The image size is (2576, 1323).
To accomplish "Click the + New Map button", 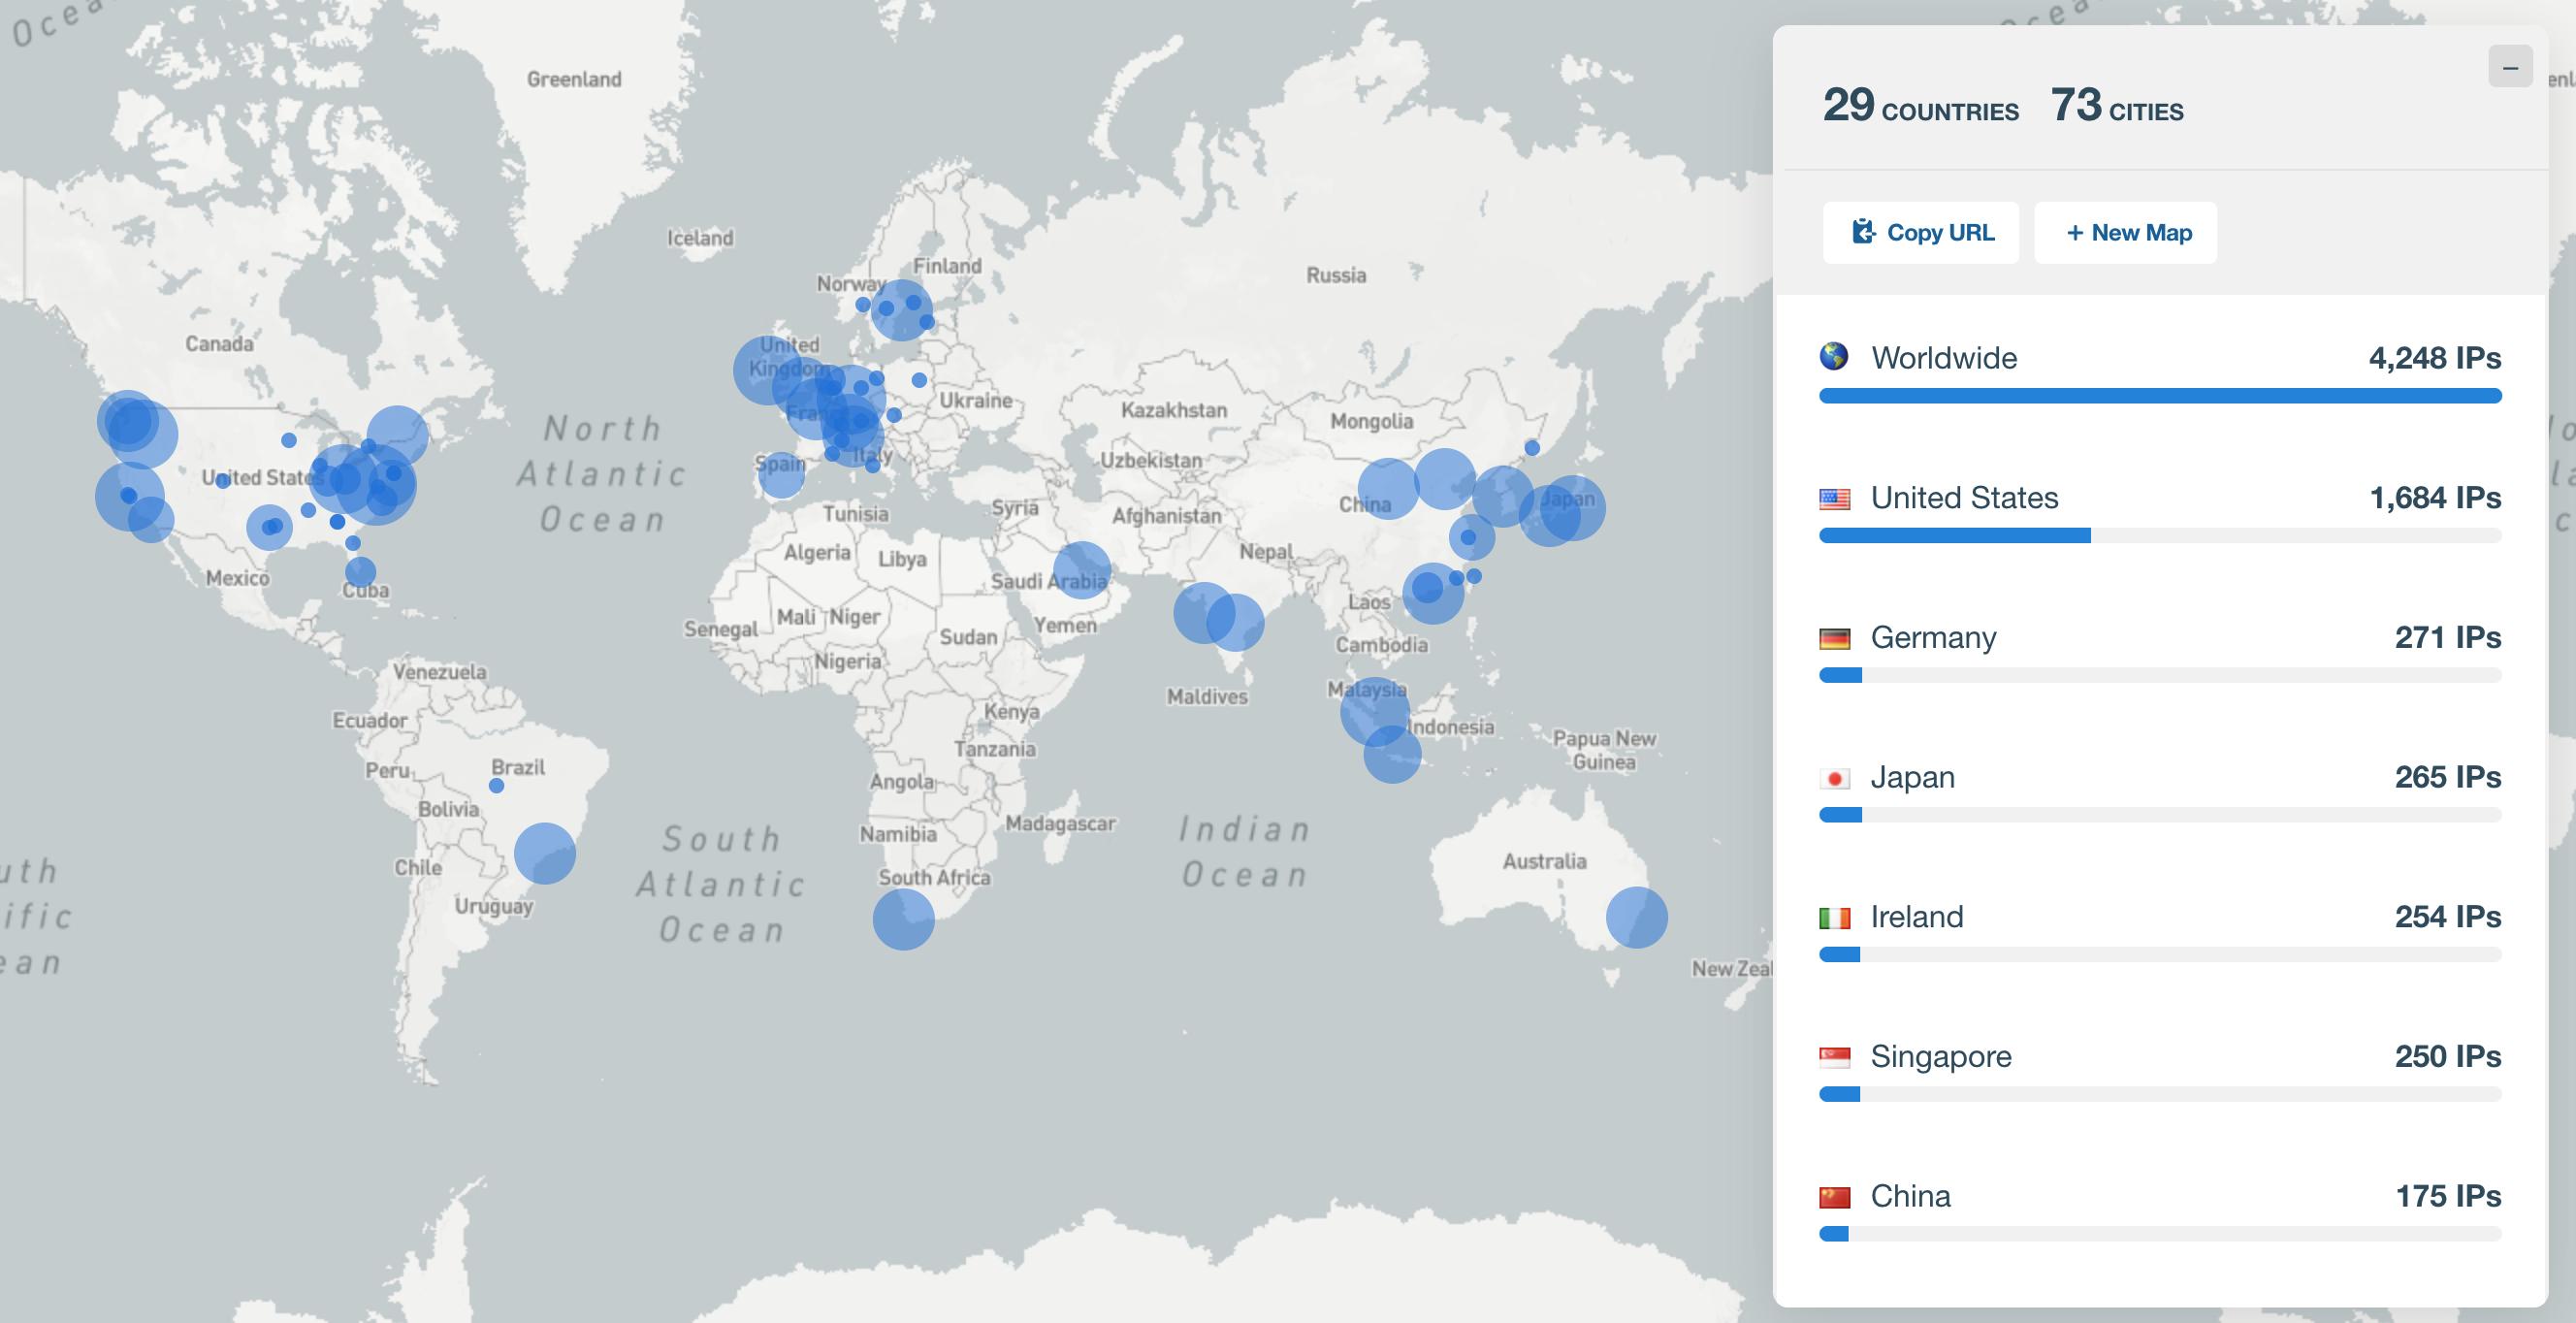I will coord(2125,233).
